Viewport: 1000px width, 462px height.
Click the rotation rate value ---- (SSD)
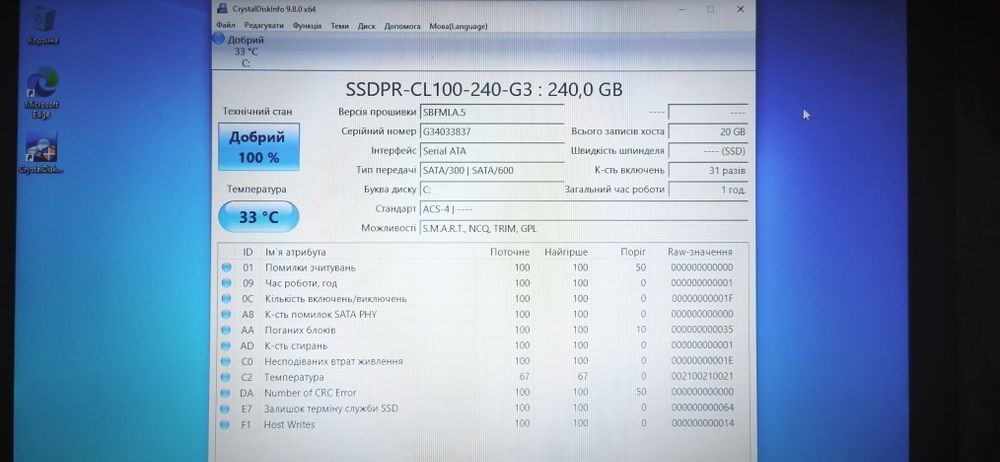point(708,151)
